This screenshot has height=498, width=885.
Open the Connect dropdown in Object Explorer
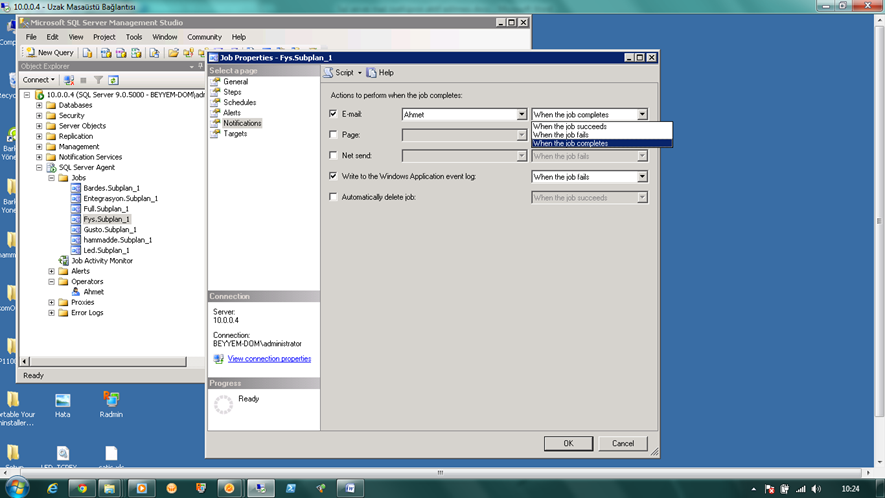click(38, 80)
